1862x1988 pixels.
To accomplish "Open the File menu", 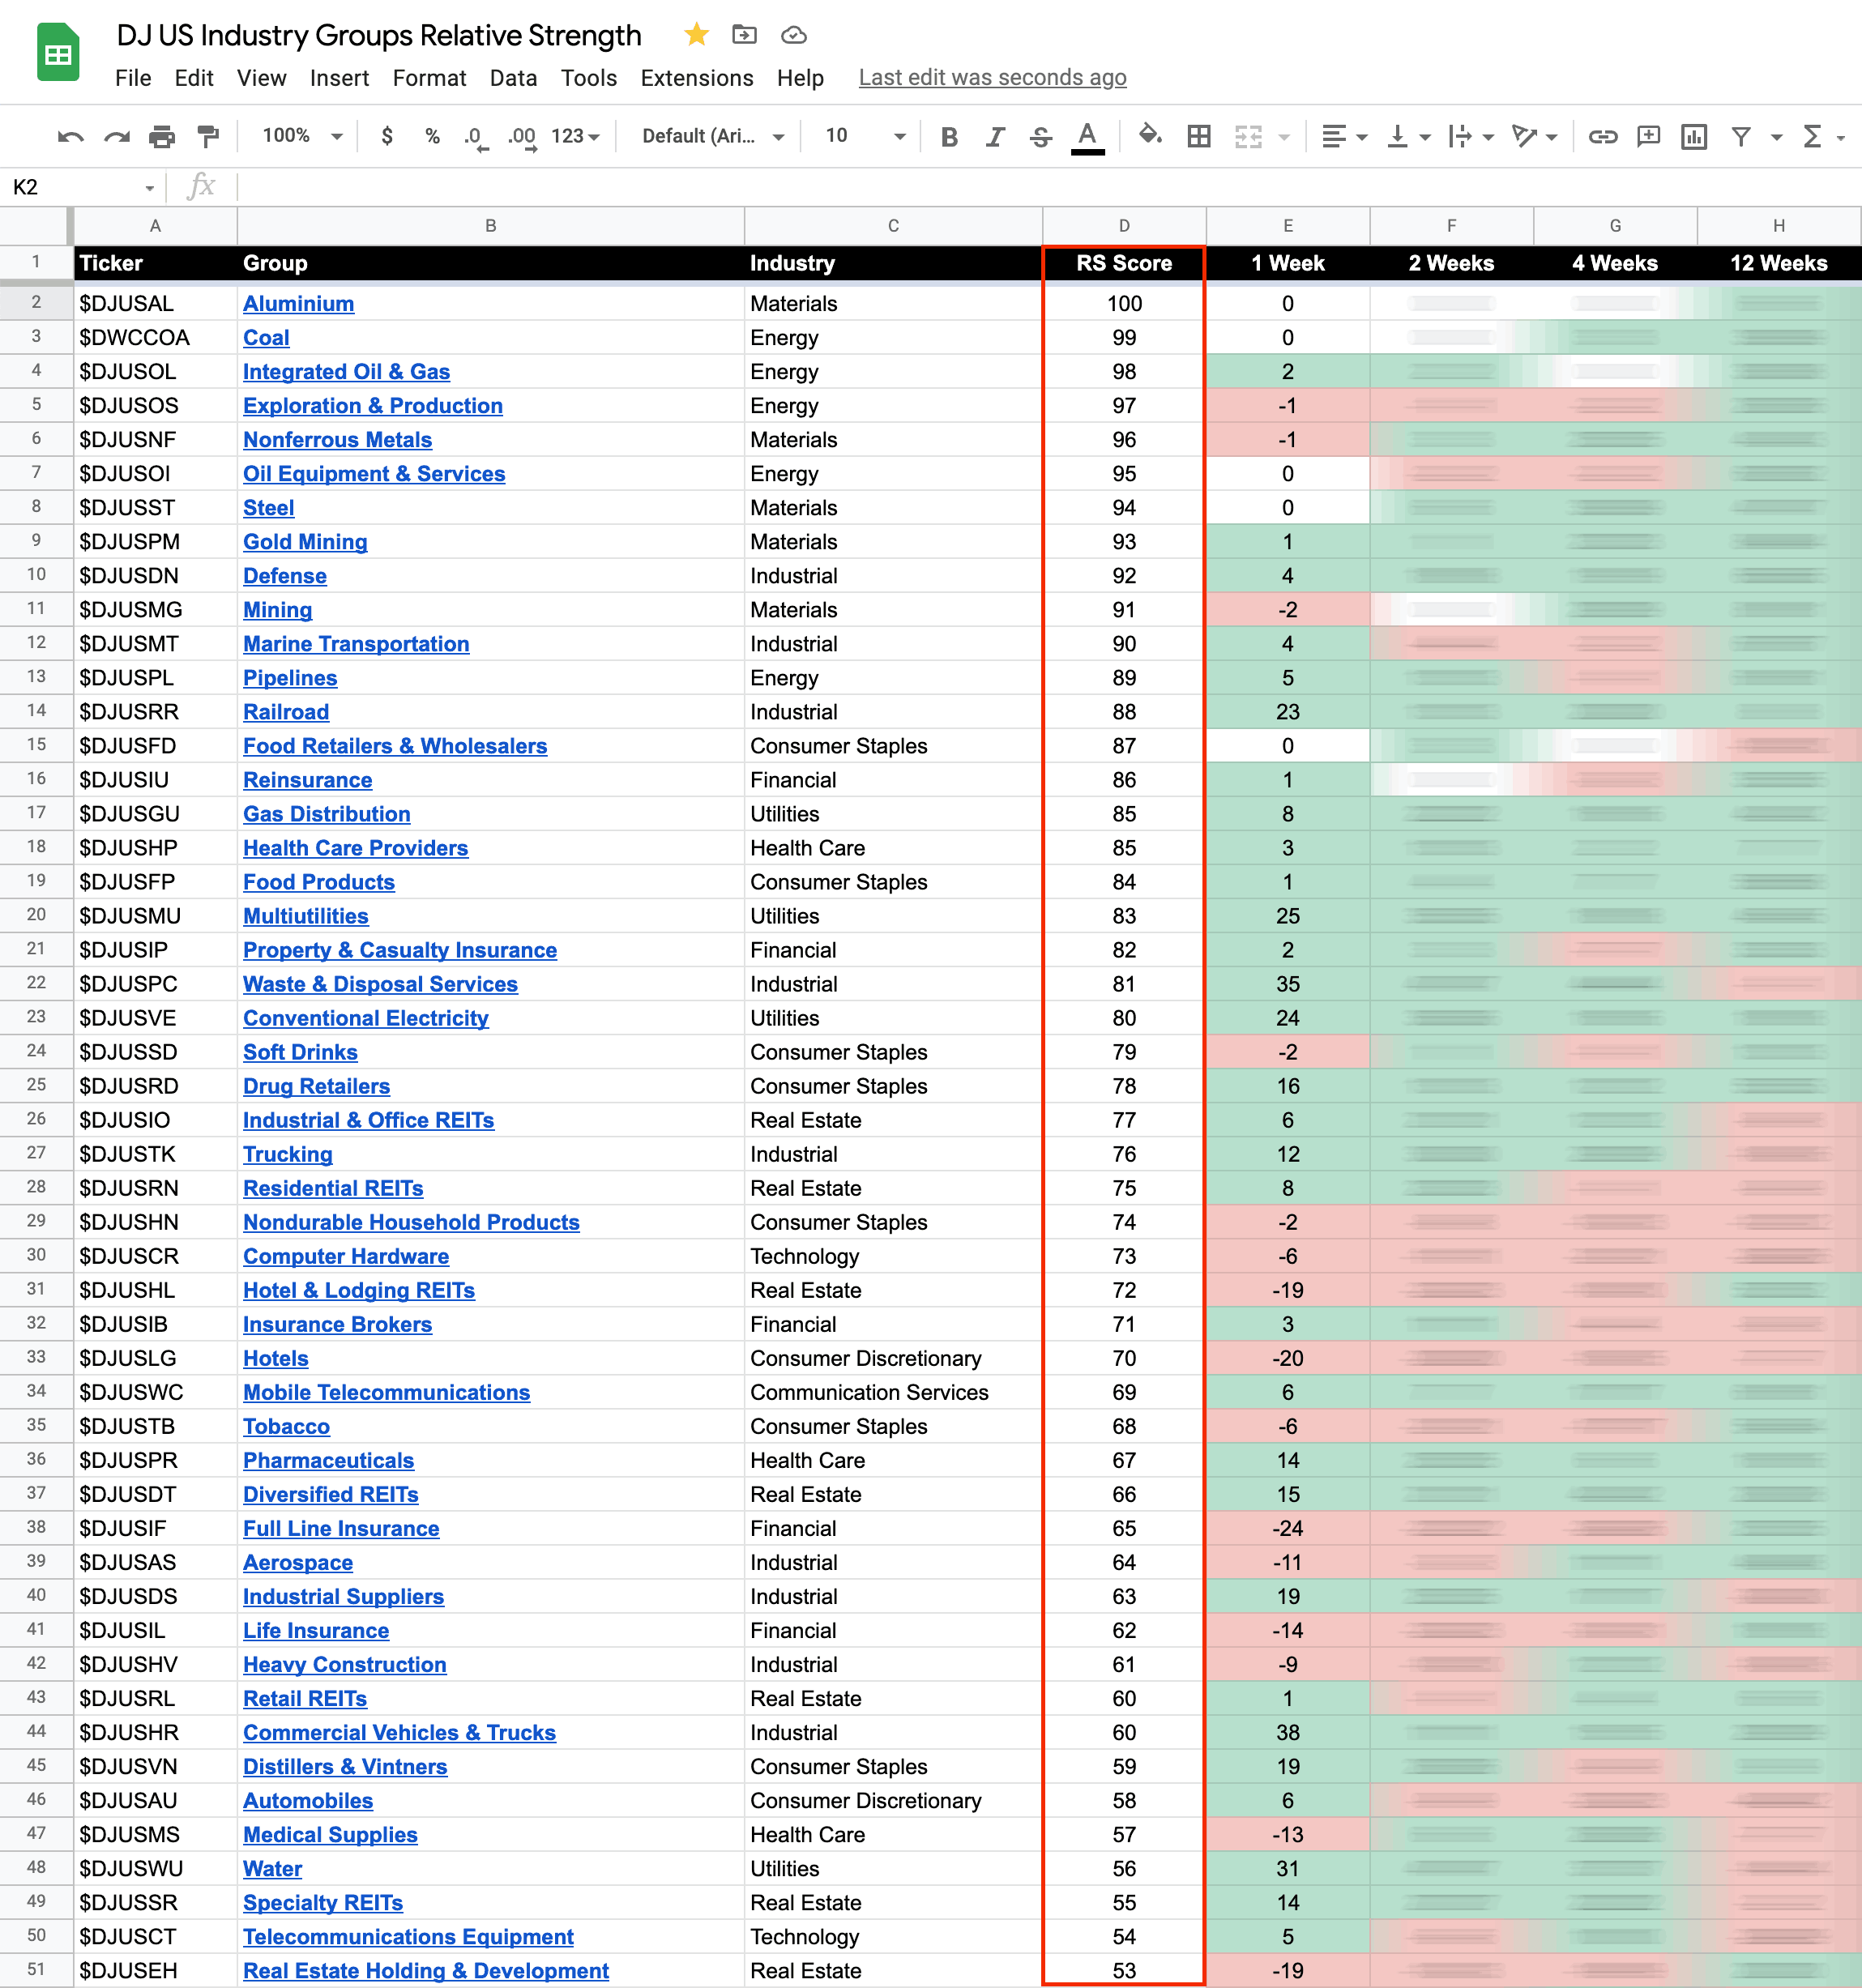I will pyautogui.click(x=133, y=78).
